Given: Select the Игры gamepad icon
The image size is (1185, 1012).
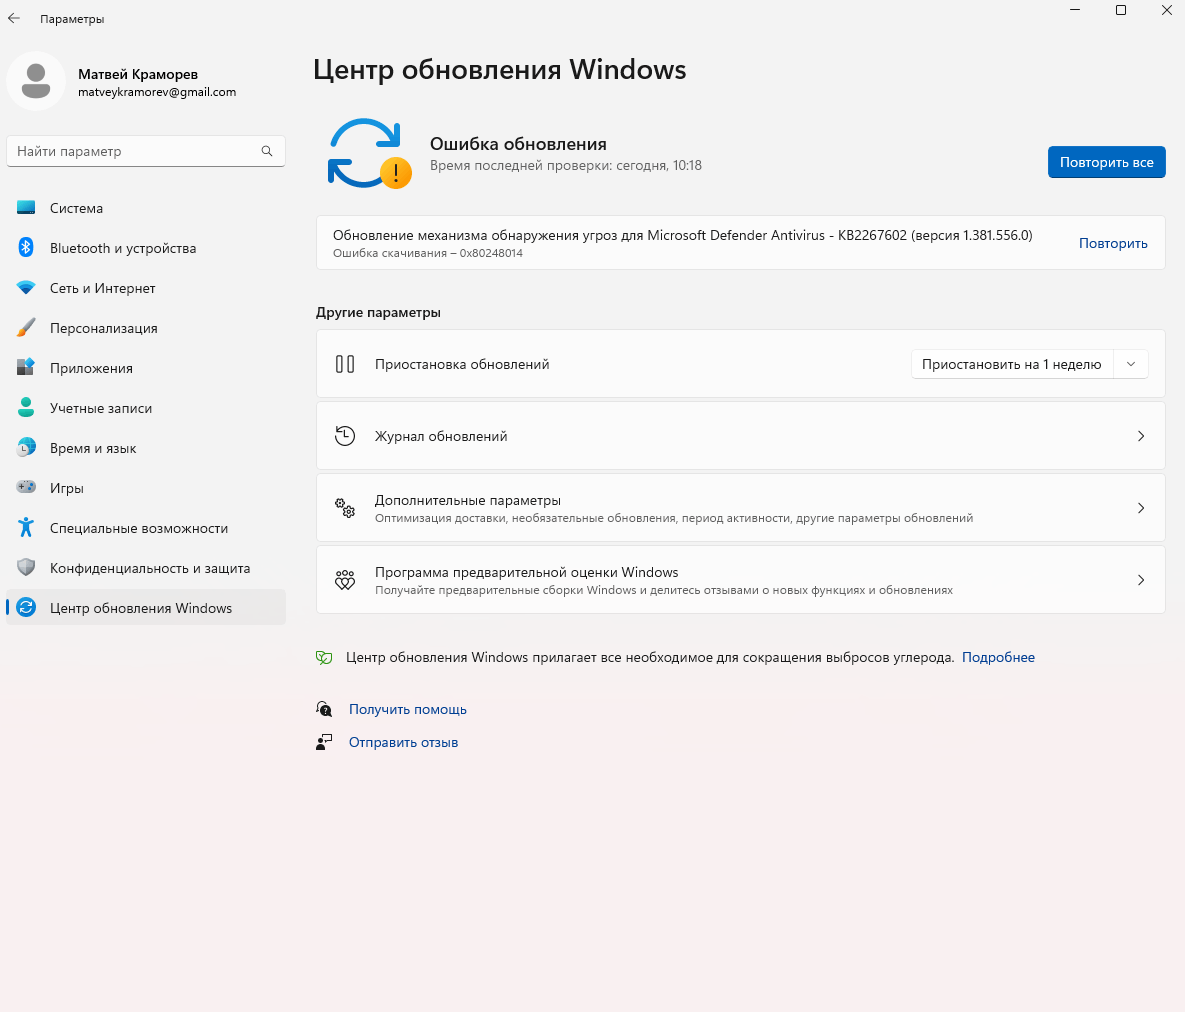Looking at the screenshot, I should (27, 488).
